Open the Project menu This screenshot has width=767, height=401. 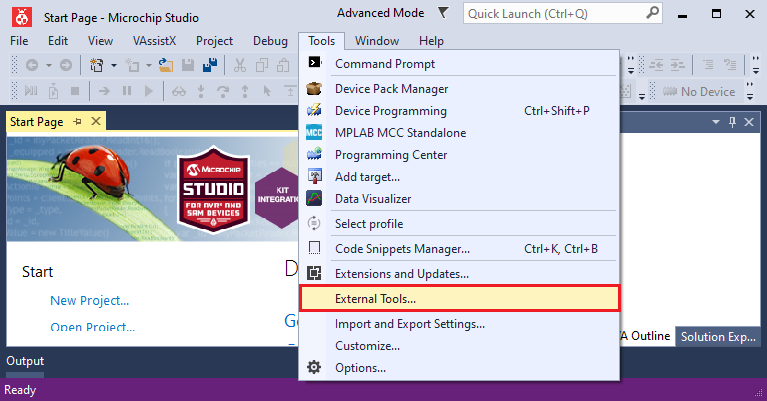pyautogui.click(x=214, y=41)
